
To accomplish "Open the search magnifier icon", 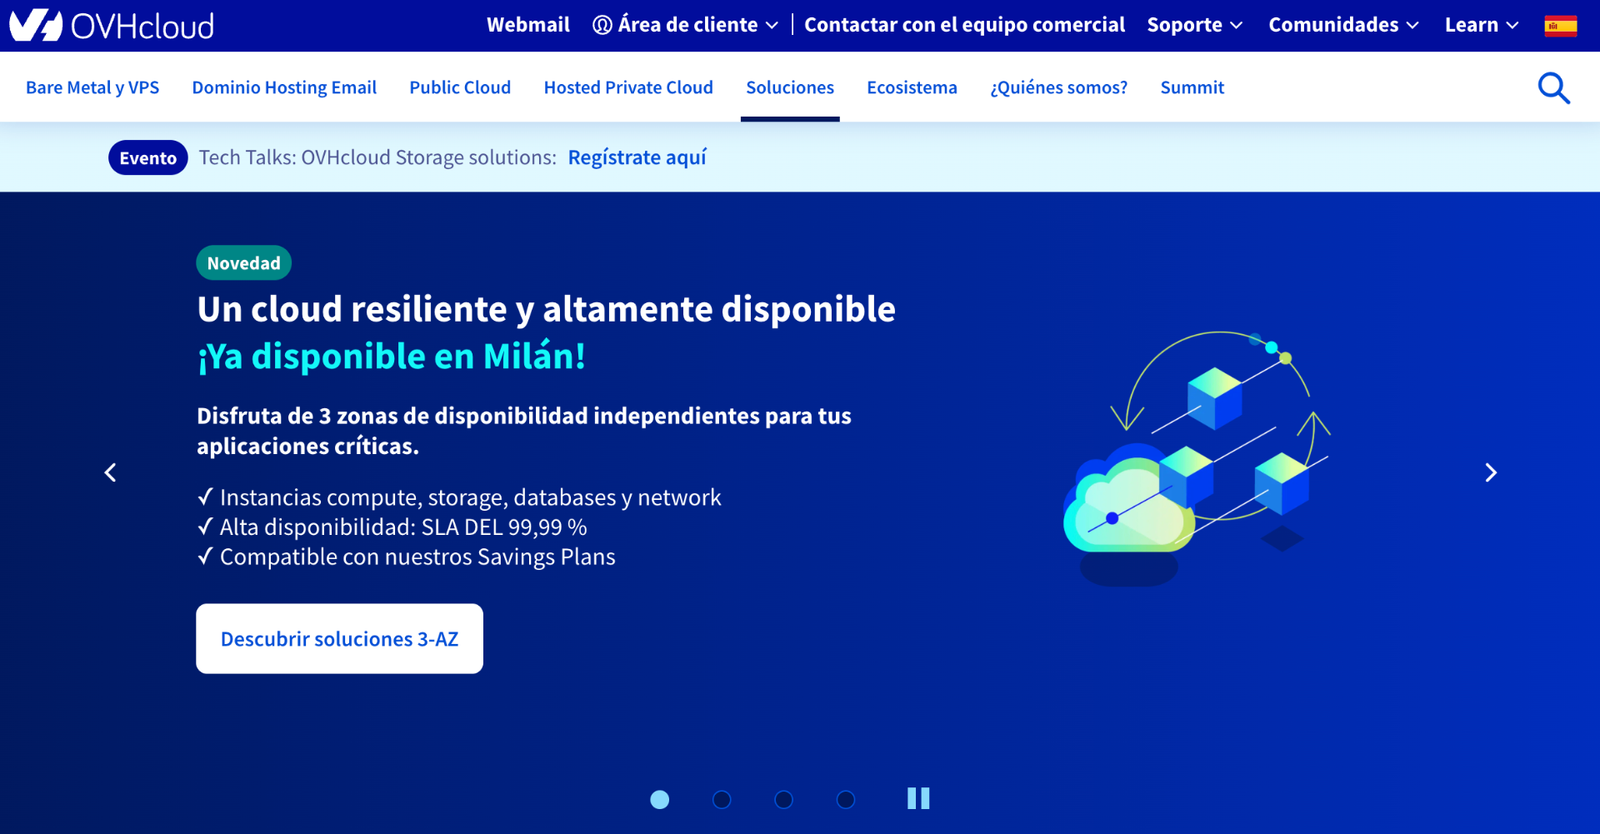I will pyautogui.click(x=1553, y=88).
